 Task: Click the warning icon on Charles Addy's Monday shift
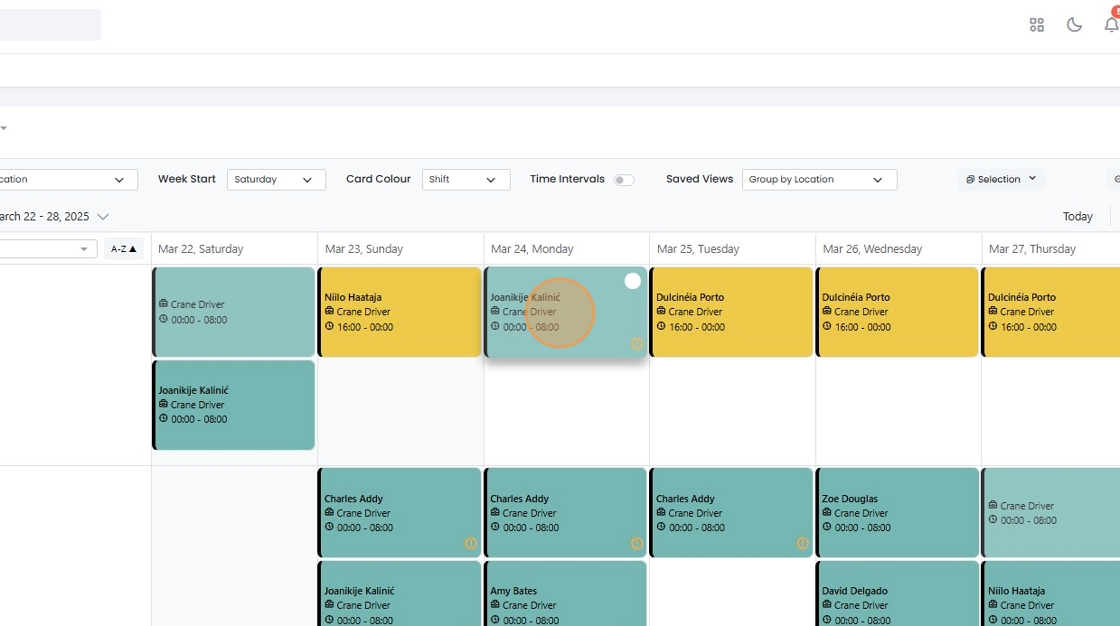coord(637,543)
